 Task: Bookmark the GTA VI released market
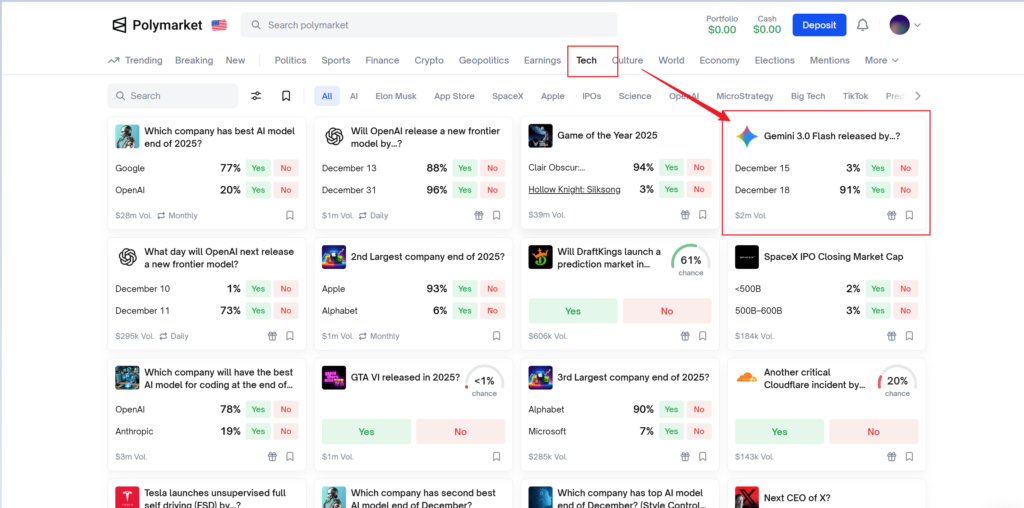pos(496,457)
